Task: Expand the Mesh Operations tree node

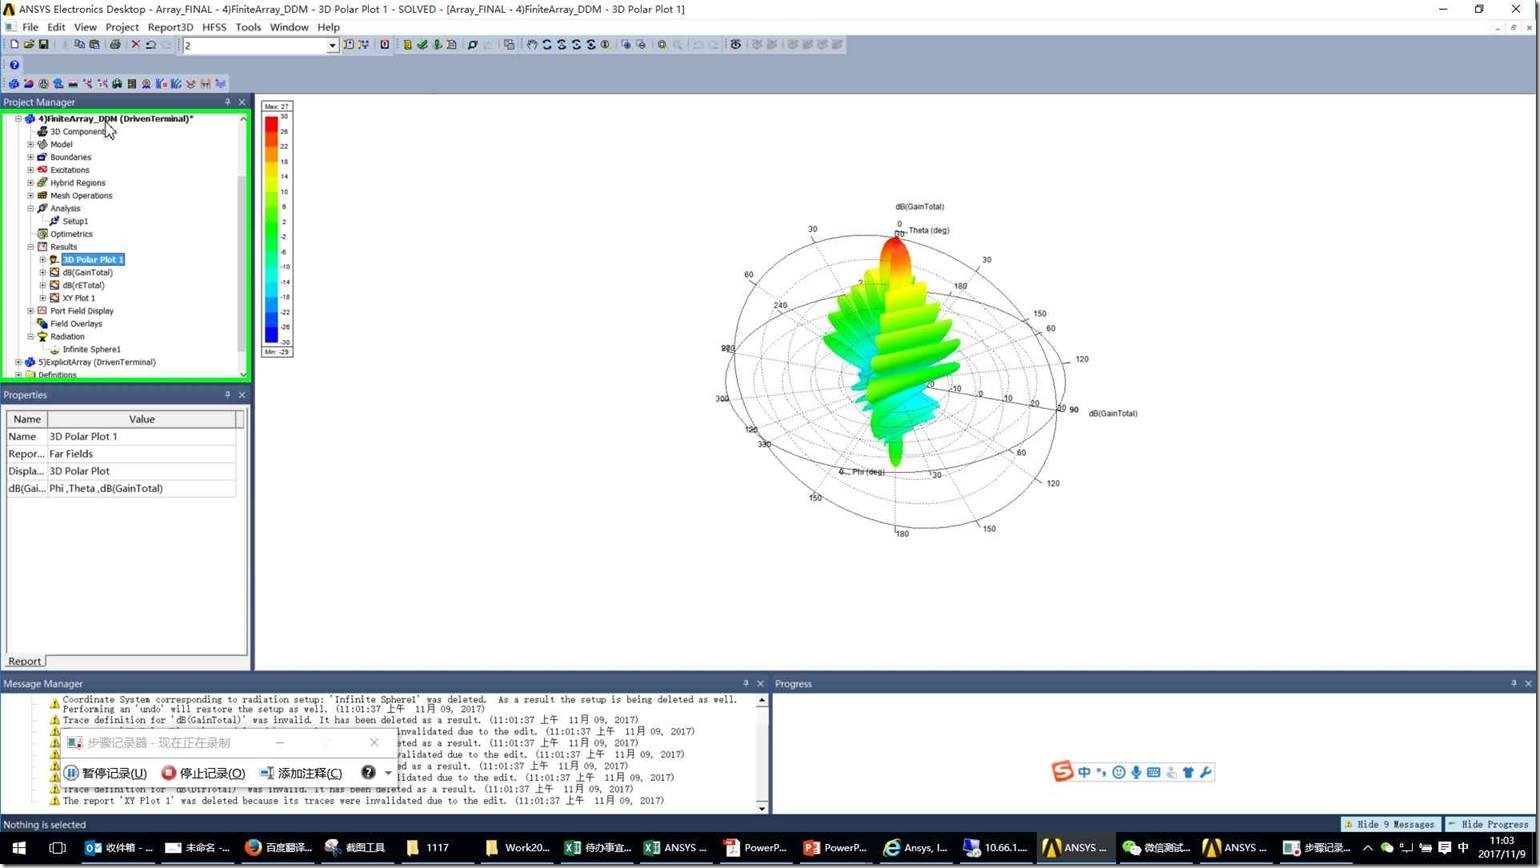Action: pyautogui.click(x=30, y=196)
